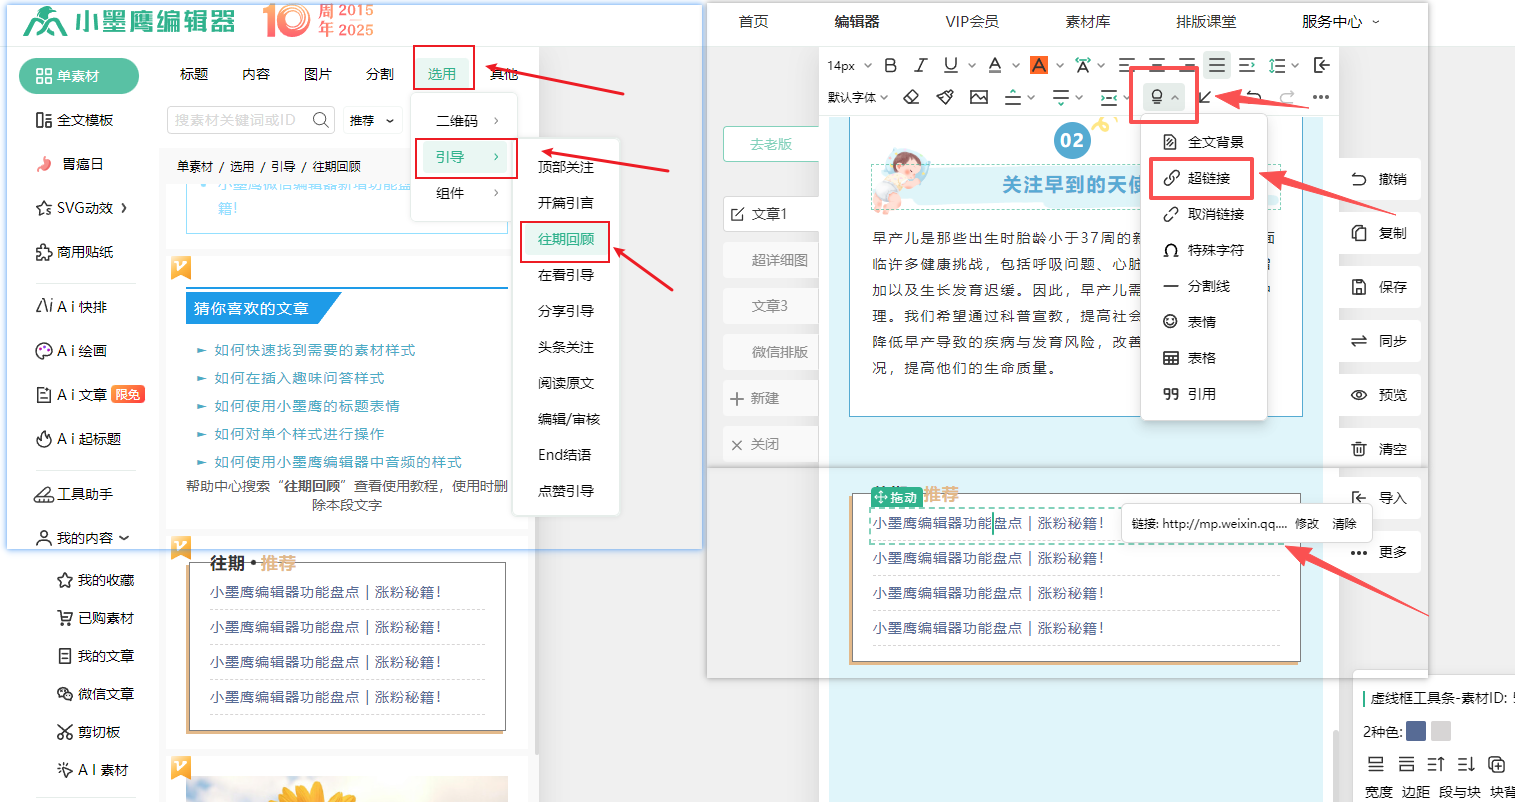Select 往期回顾 in the 引导 submenu
Image resolution: width=1515 pixels, height=802 pixels.
click(x=565, y=239)
